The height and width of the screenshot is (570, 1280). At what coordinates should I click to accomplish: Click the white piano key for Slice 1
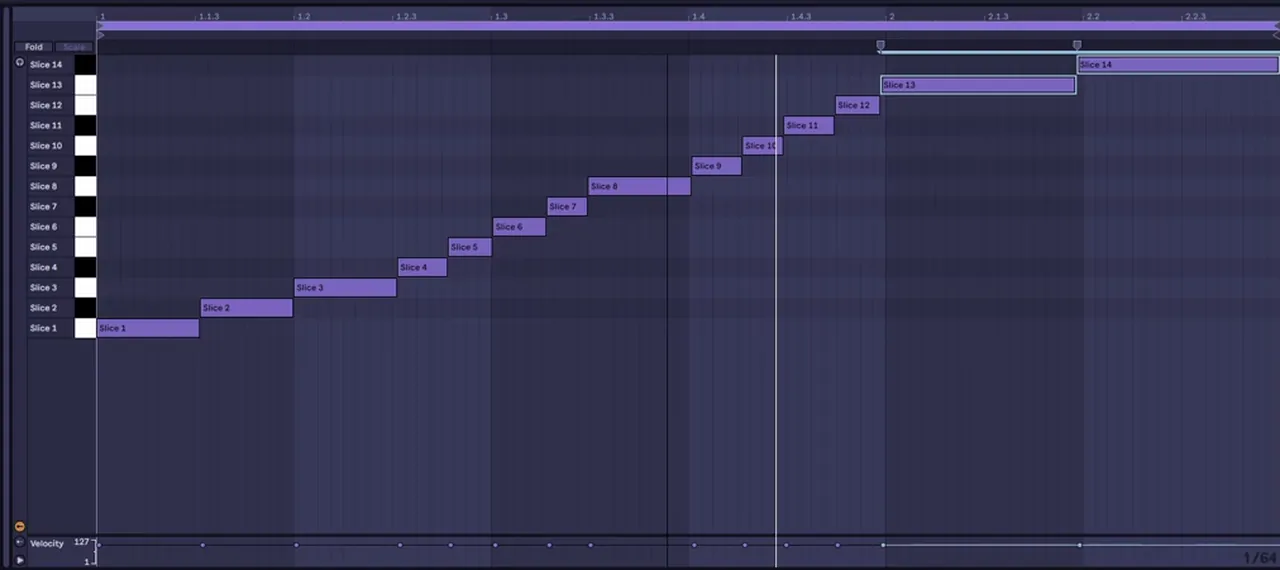86,328
